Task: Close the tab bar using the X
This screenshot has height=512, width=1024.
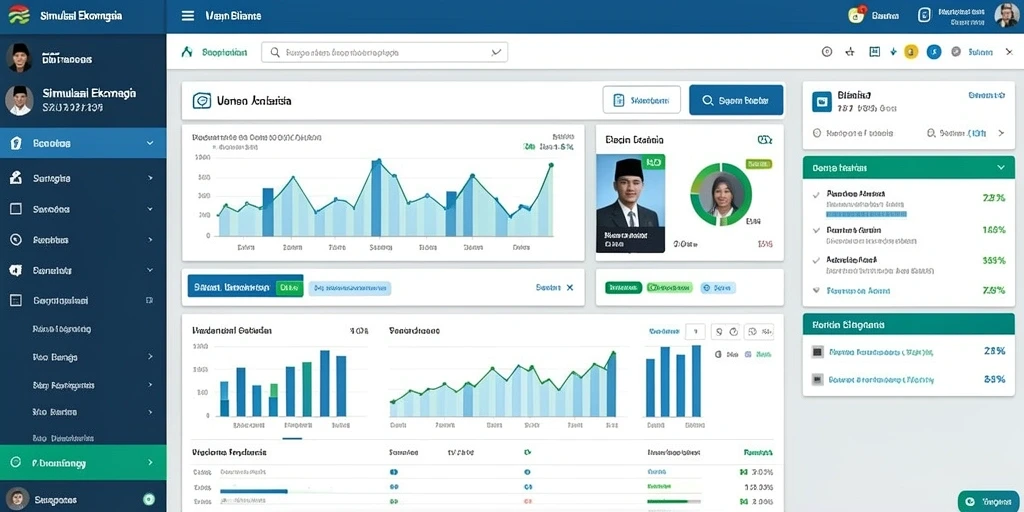Action: [569, 287]
